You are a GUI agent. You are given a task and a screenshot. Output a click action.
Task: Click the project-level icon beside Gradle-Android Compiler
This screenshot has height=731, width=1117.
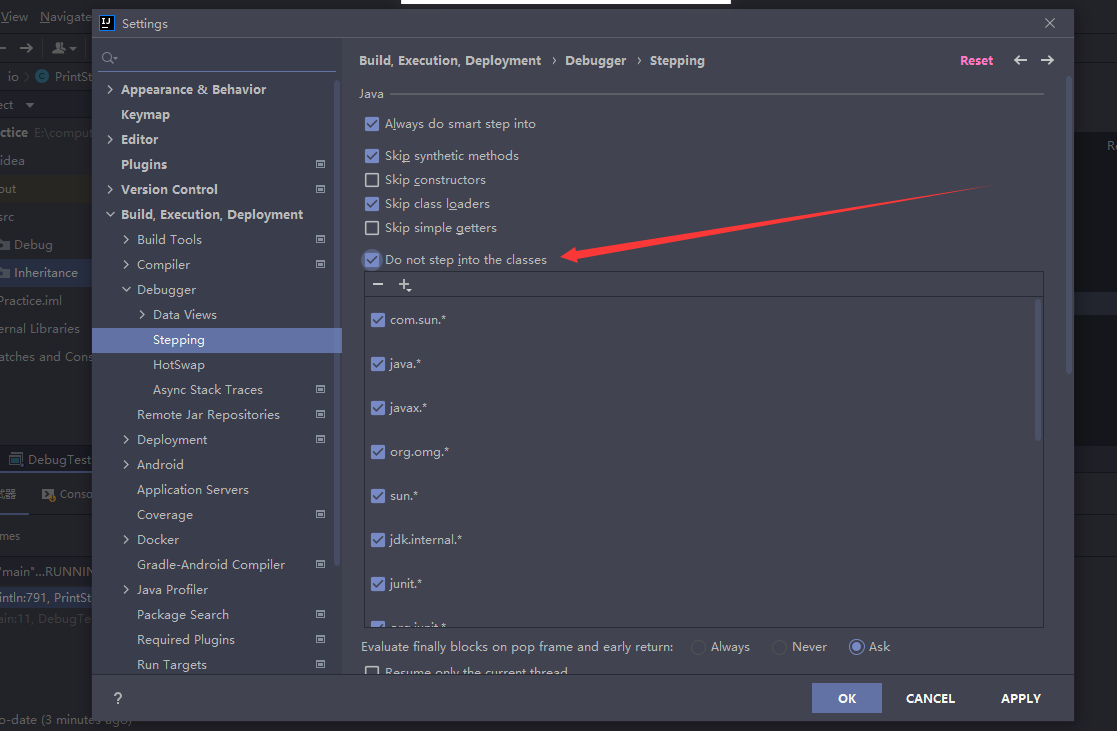321,564
